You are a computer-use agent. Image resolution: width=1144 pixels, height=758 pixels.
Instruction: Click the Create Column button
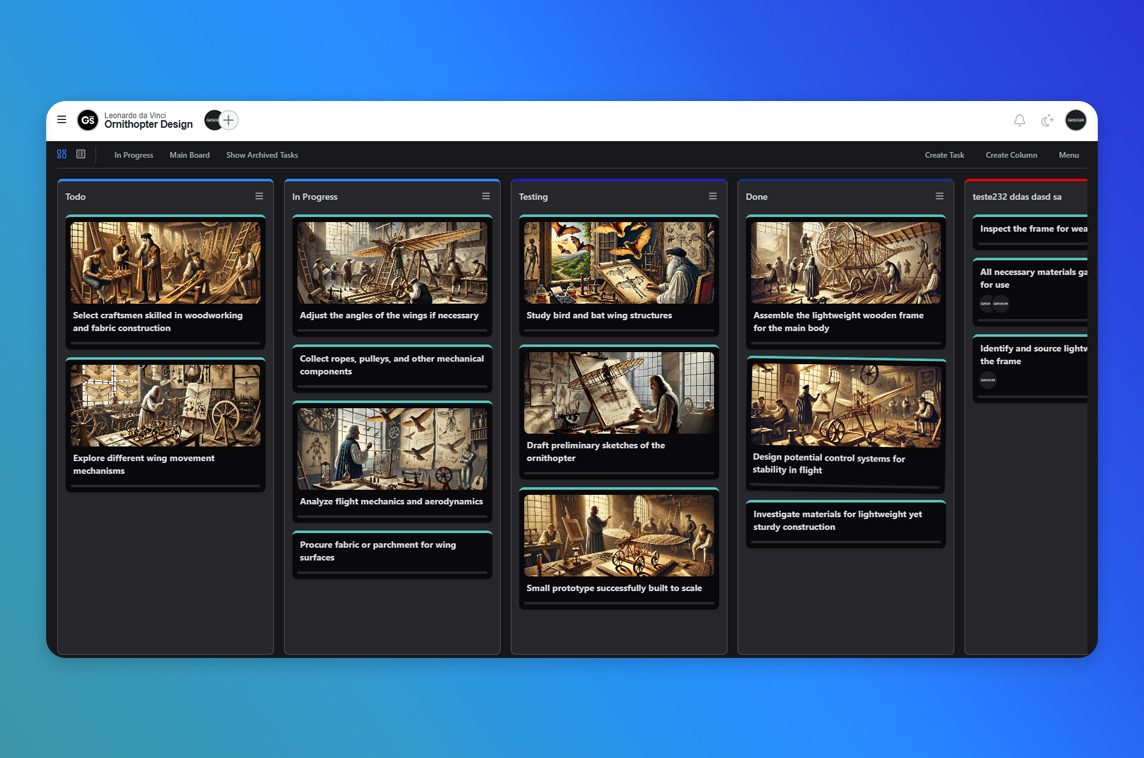click(x=1011, y=156)
